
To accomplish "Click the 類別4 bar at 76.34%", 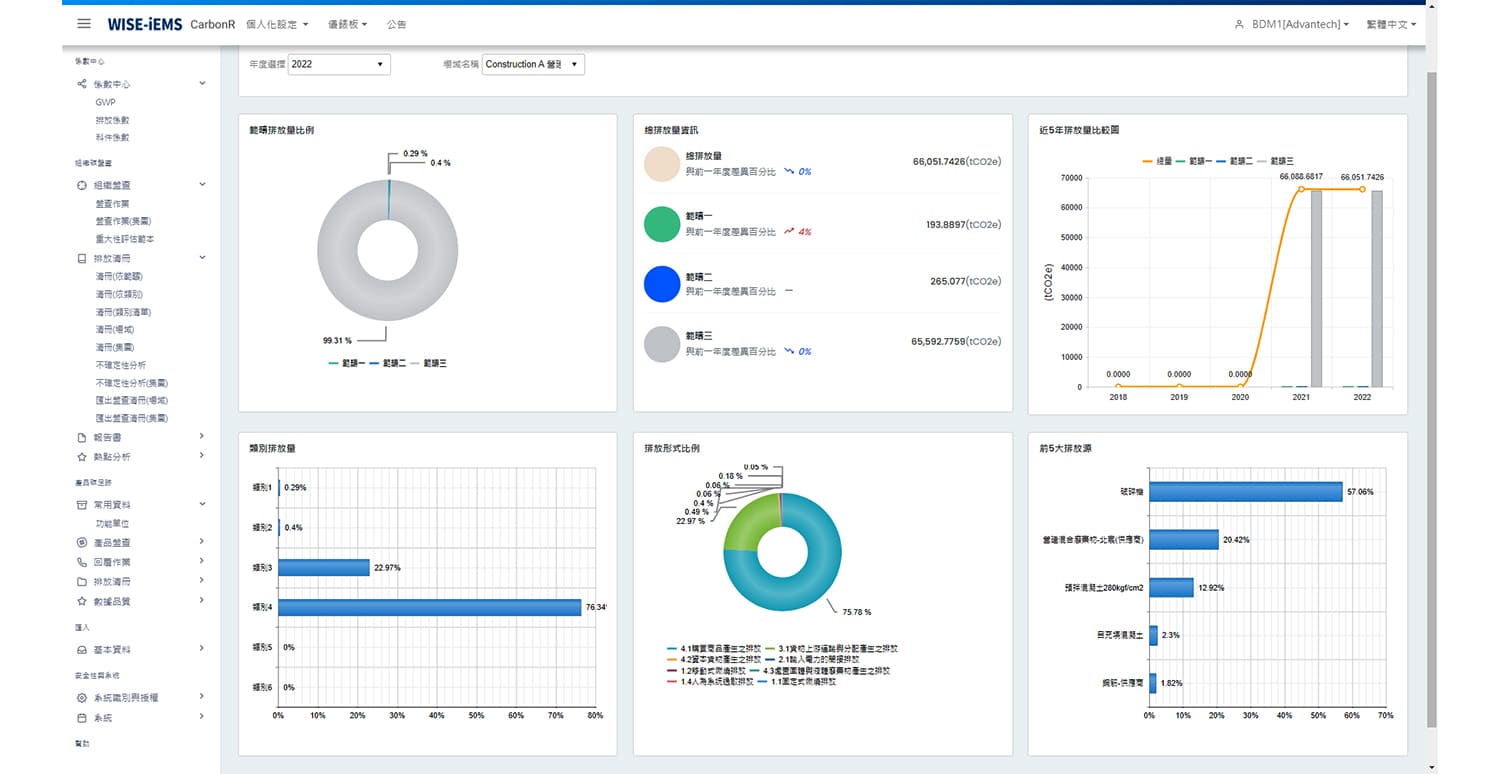I will point(430,607).
